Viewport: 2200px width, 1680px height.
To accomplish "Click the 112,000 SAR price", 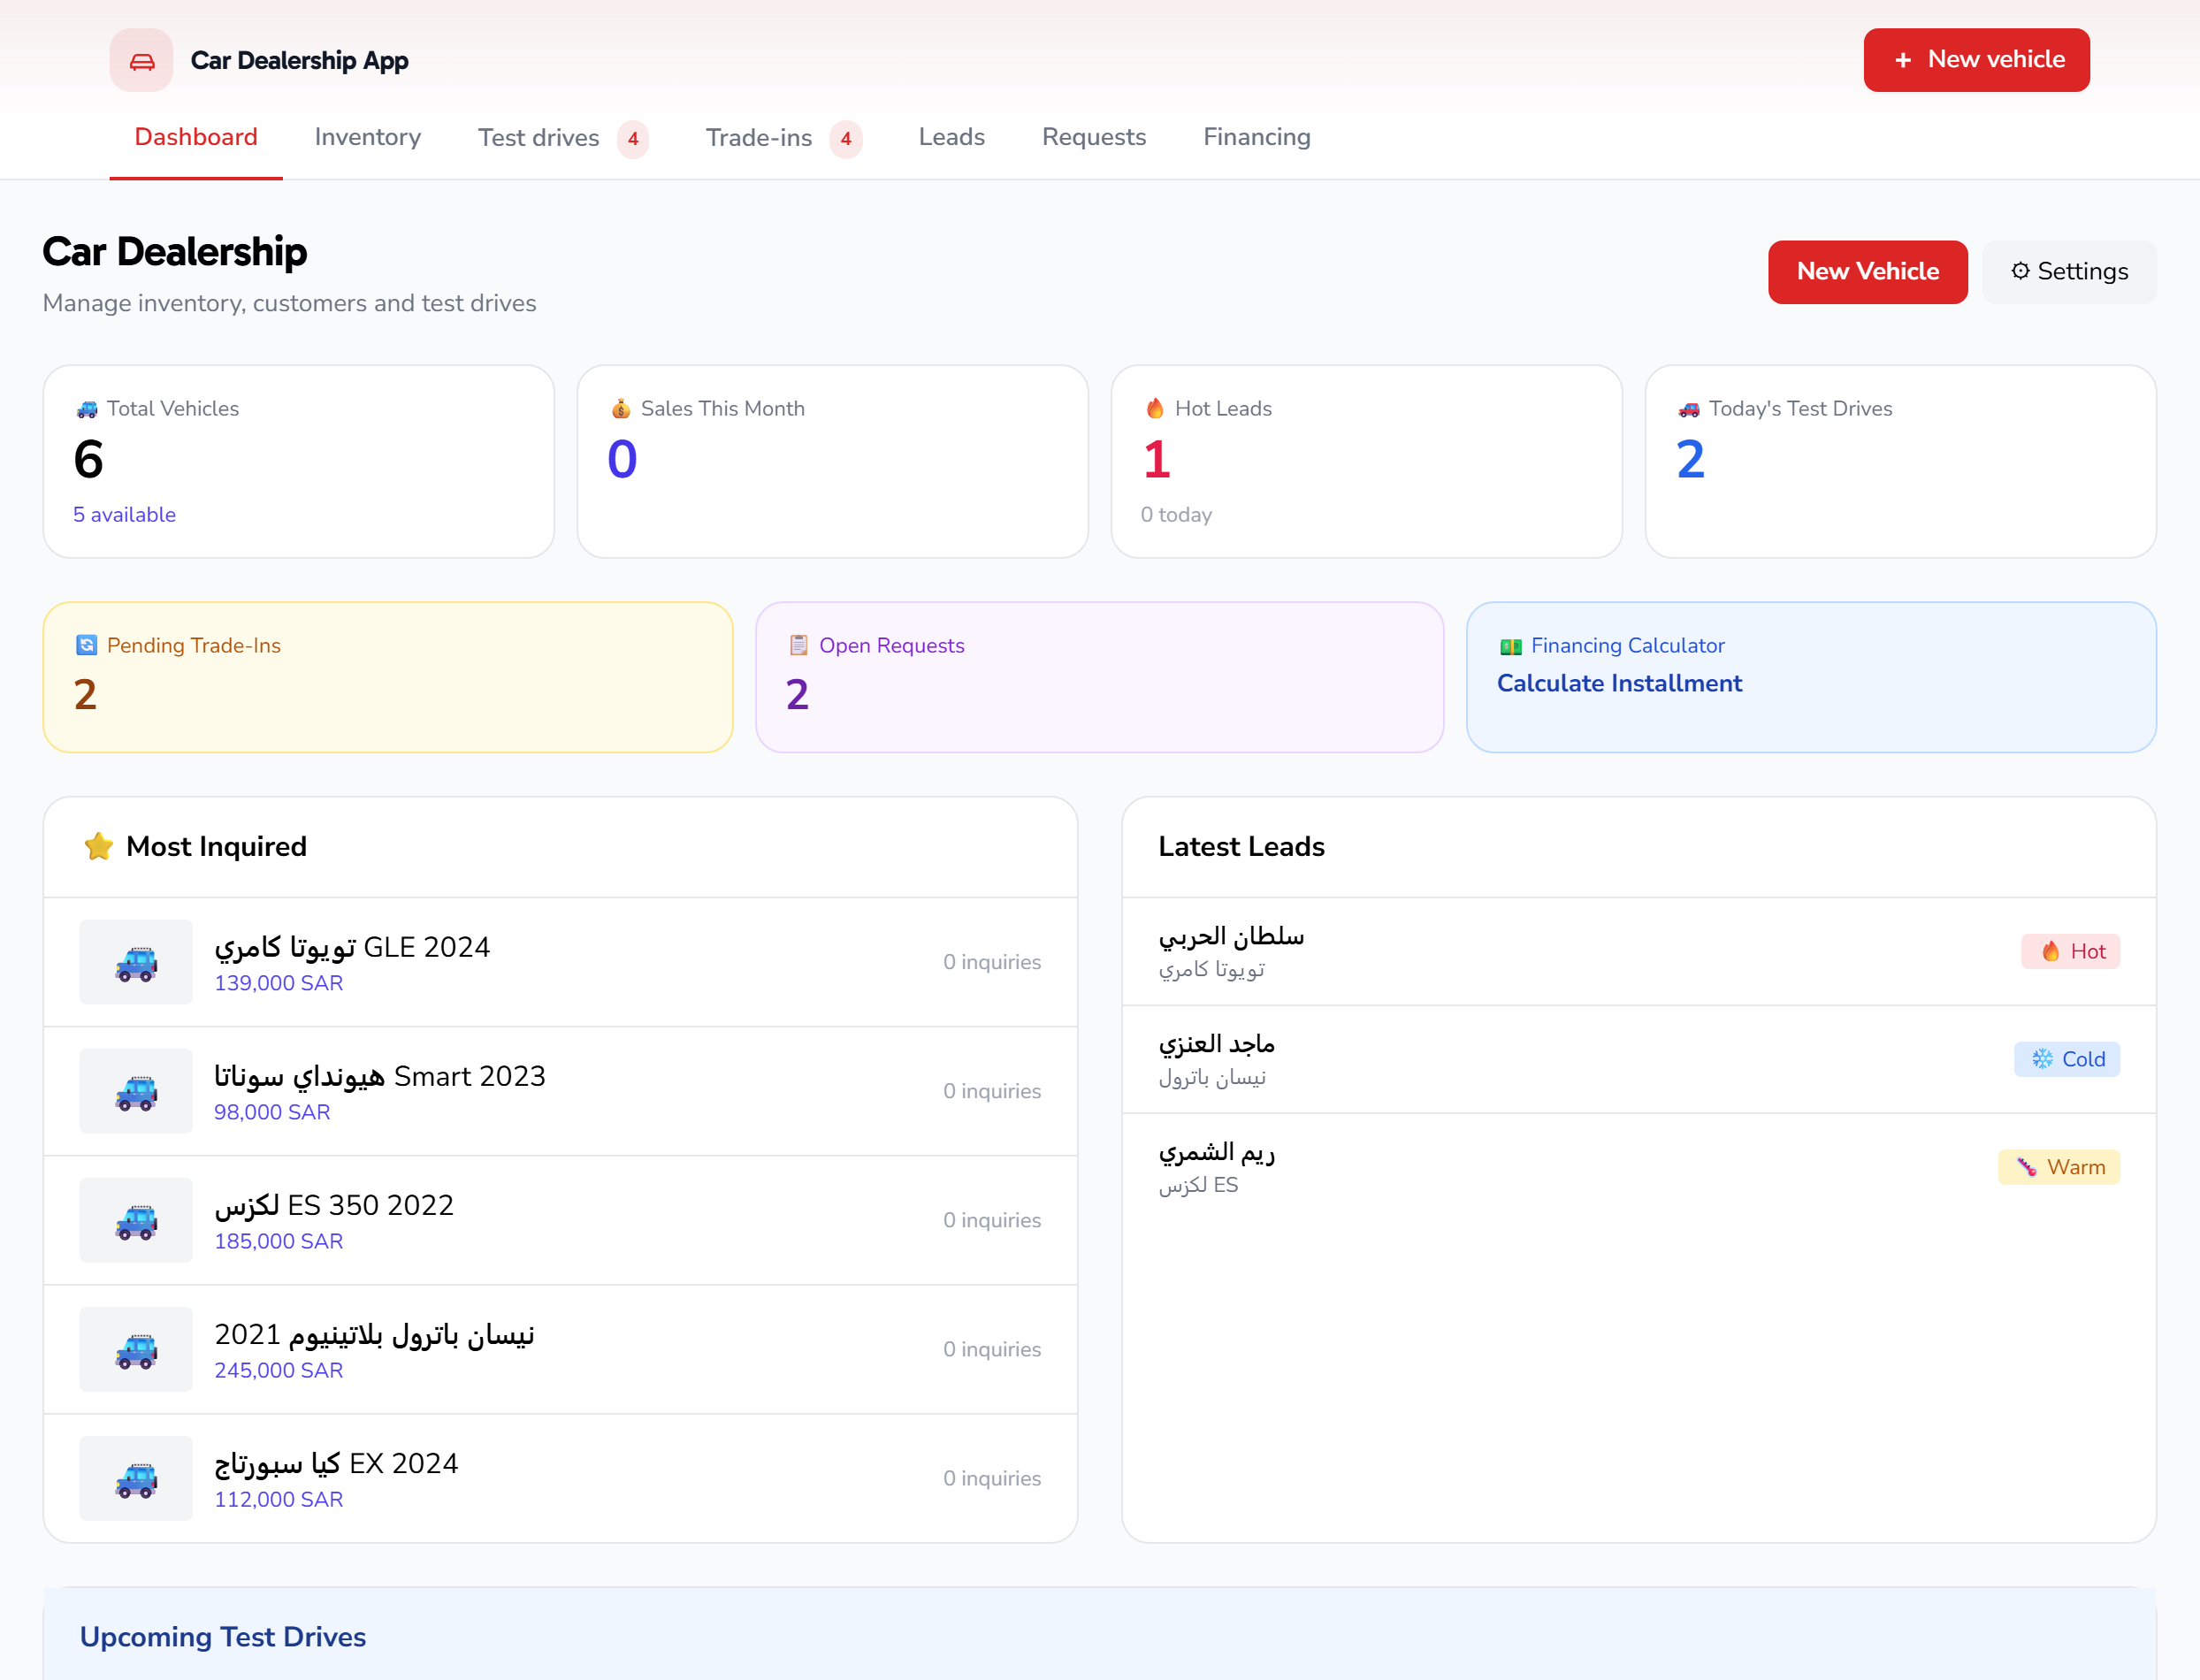I will coord(278,1499).
